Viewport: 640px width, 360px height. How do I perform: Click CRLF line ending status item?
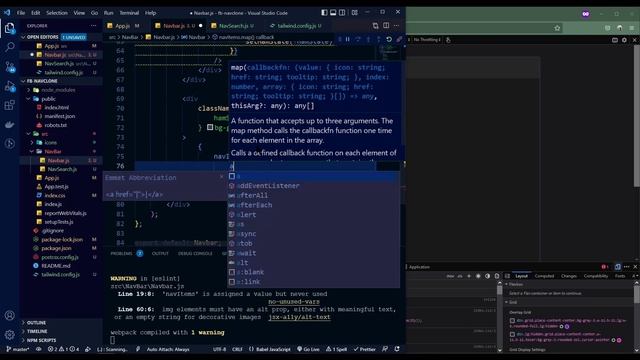[237, 349]
